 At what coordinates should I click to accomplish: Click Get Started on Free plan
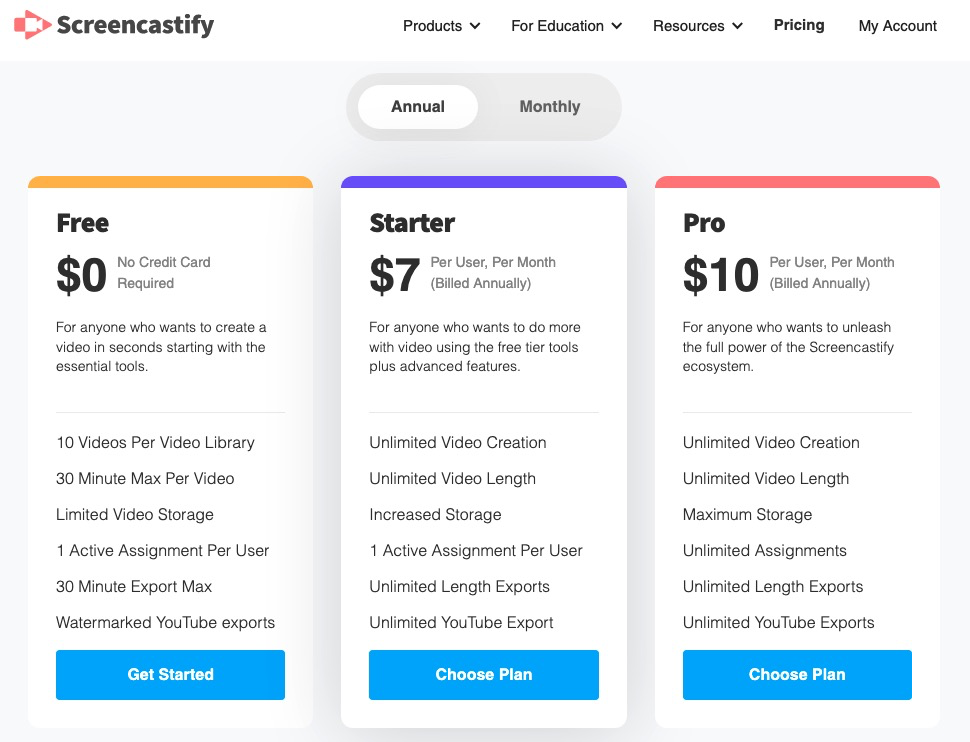170,675
